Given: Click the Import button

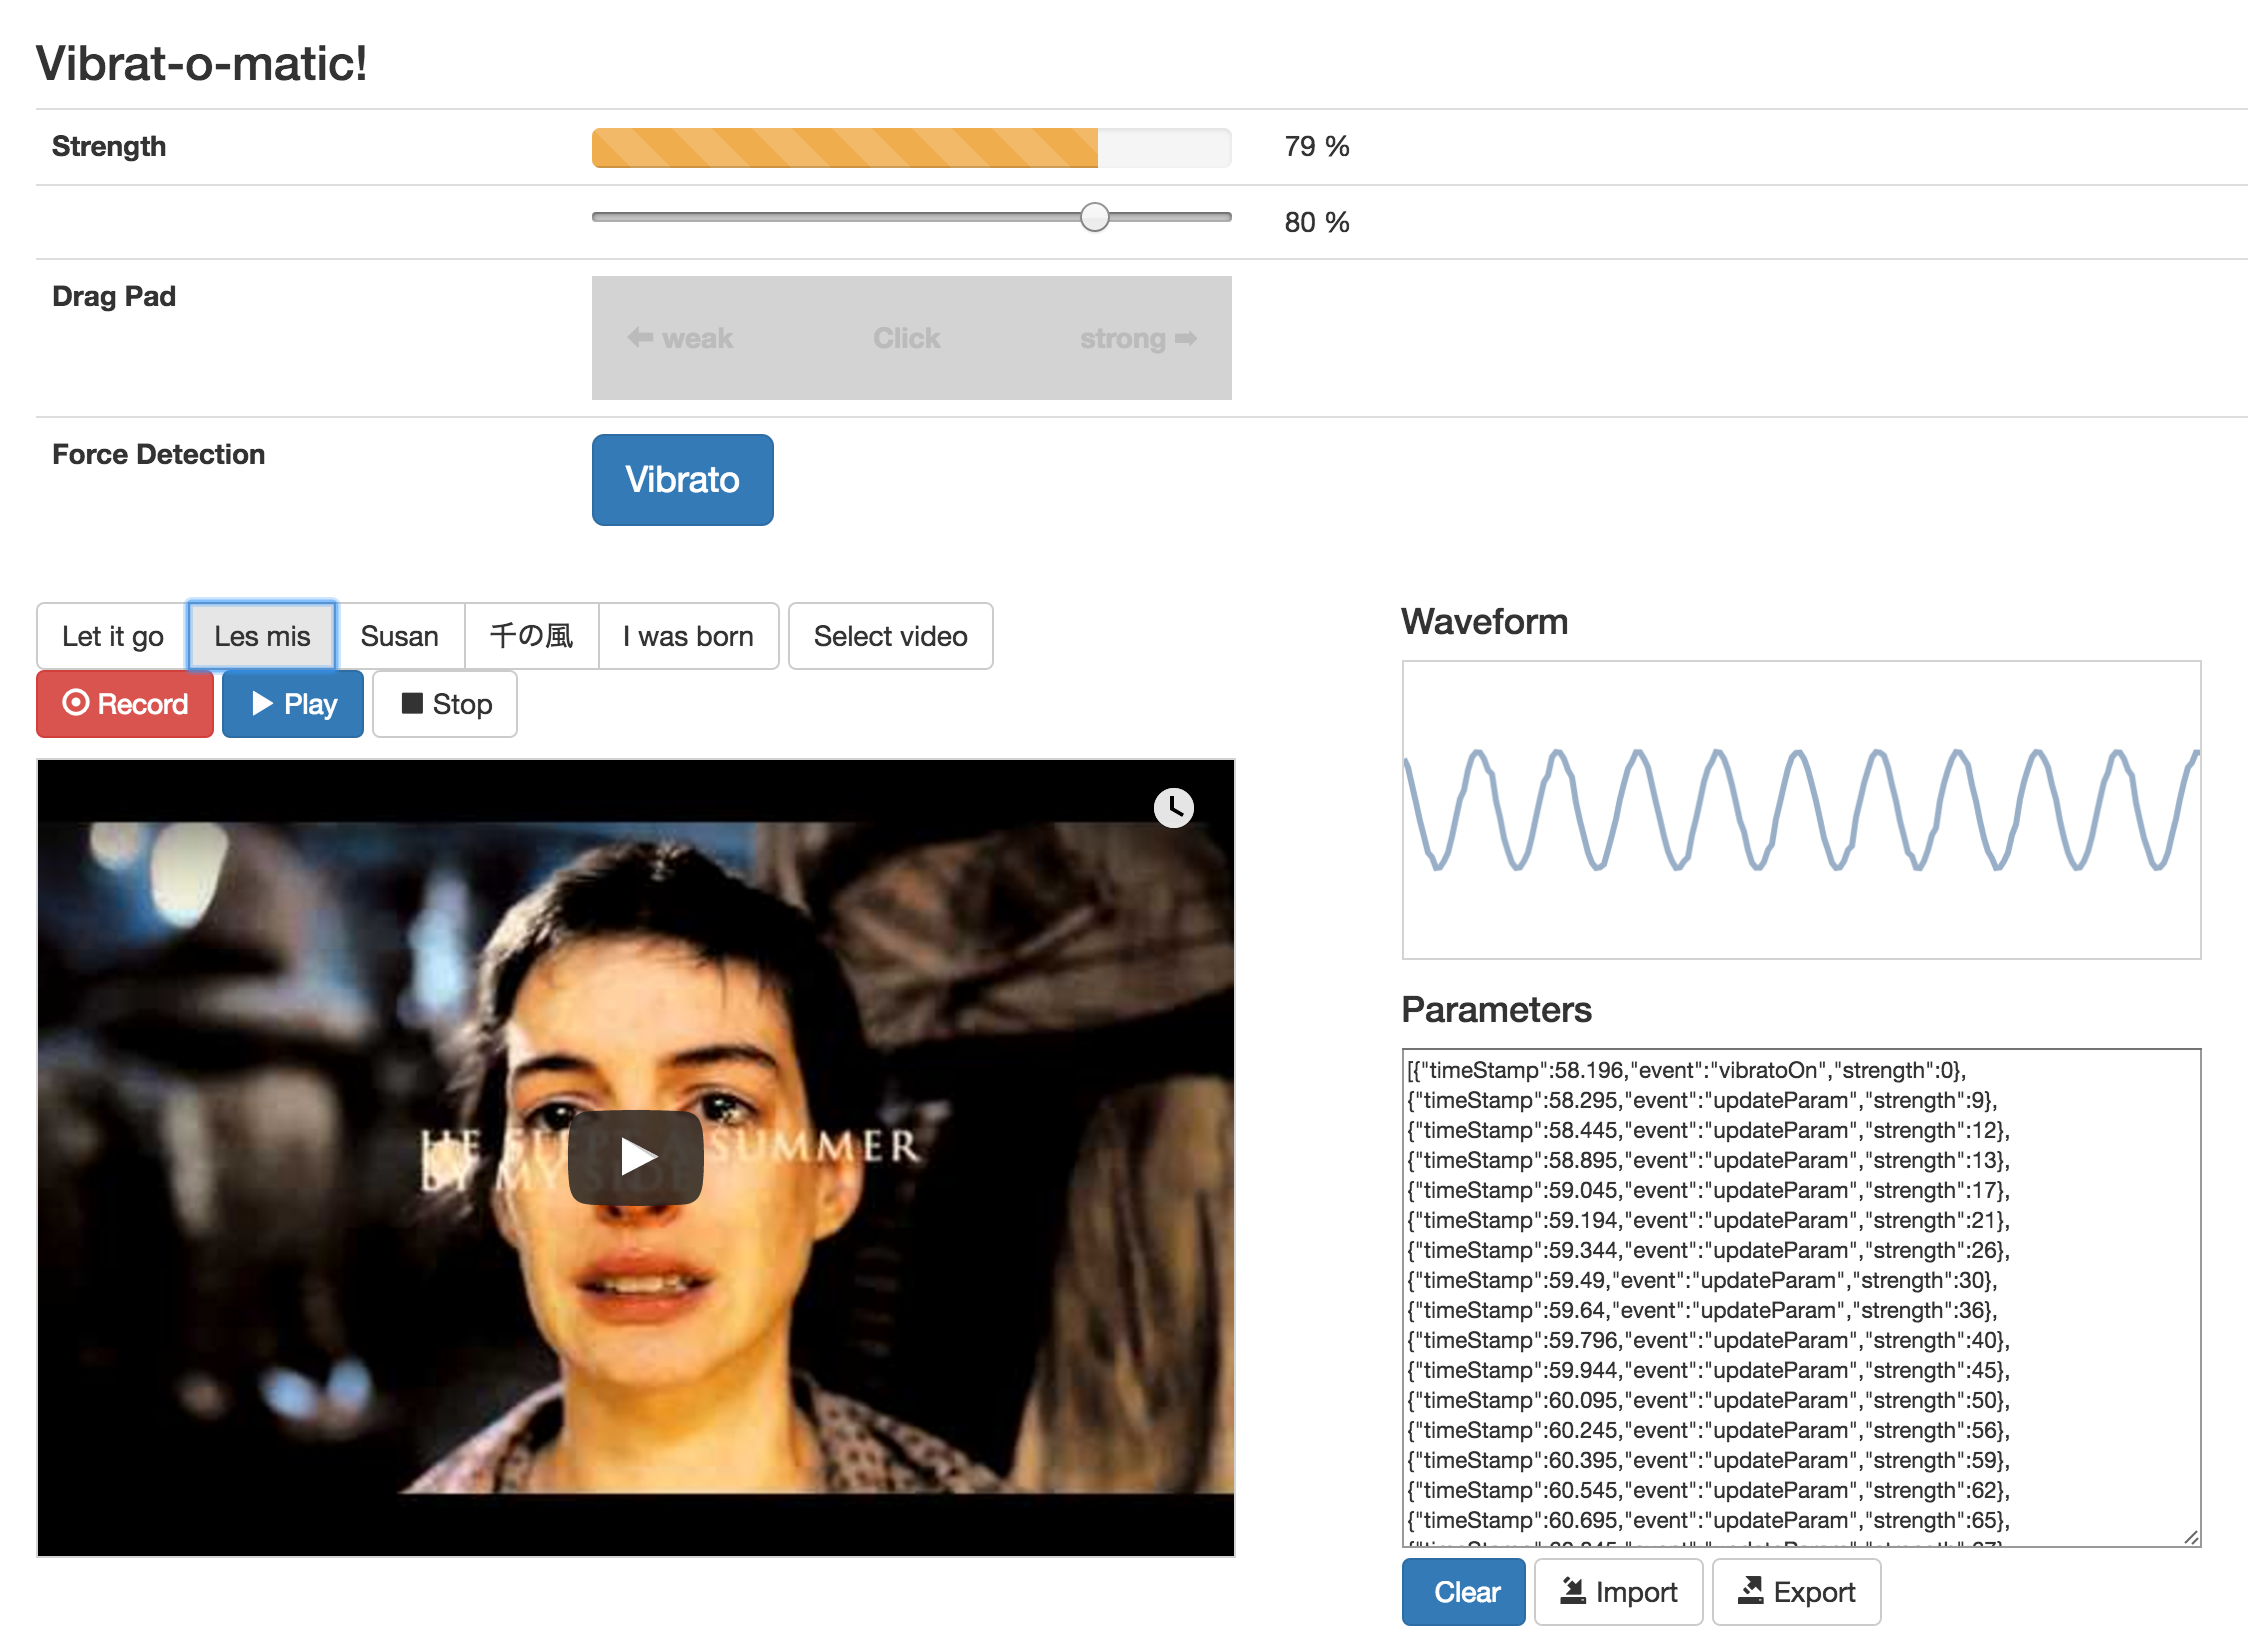Looking at the screenshot, I should click(x=1619, y=1592).
